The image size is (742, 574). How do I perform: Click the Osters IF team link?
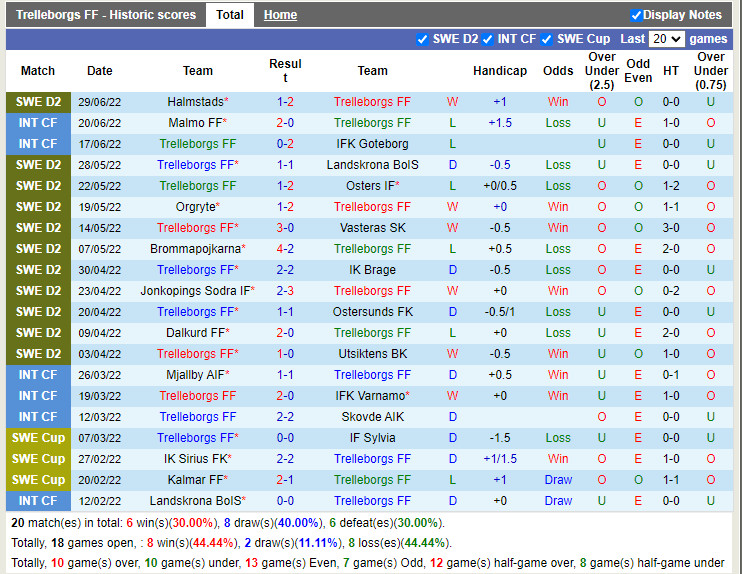pos(369,186)
